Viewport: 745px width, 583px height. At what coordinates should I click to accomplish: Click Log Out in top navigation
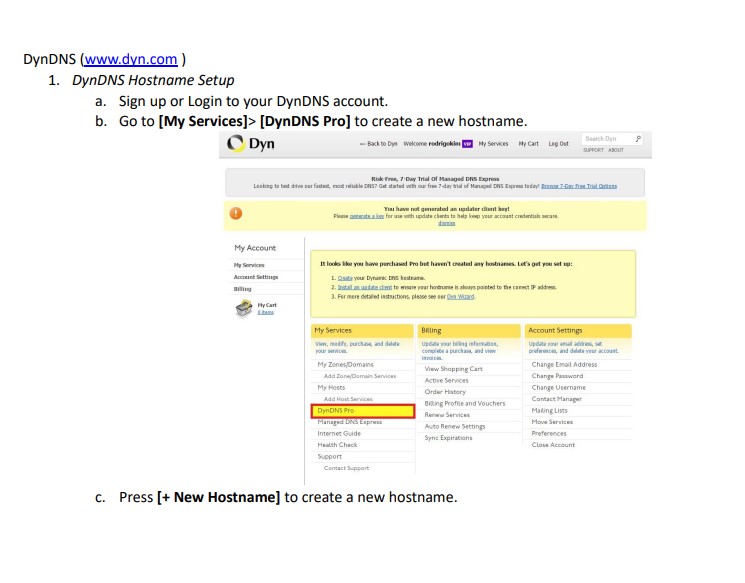(x=558, y=143)
